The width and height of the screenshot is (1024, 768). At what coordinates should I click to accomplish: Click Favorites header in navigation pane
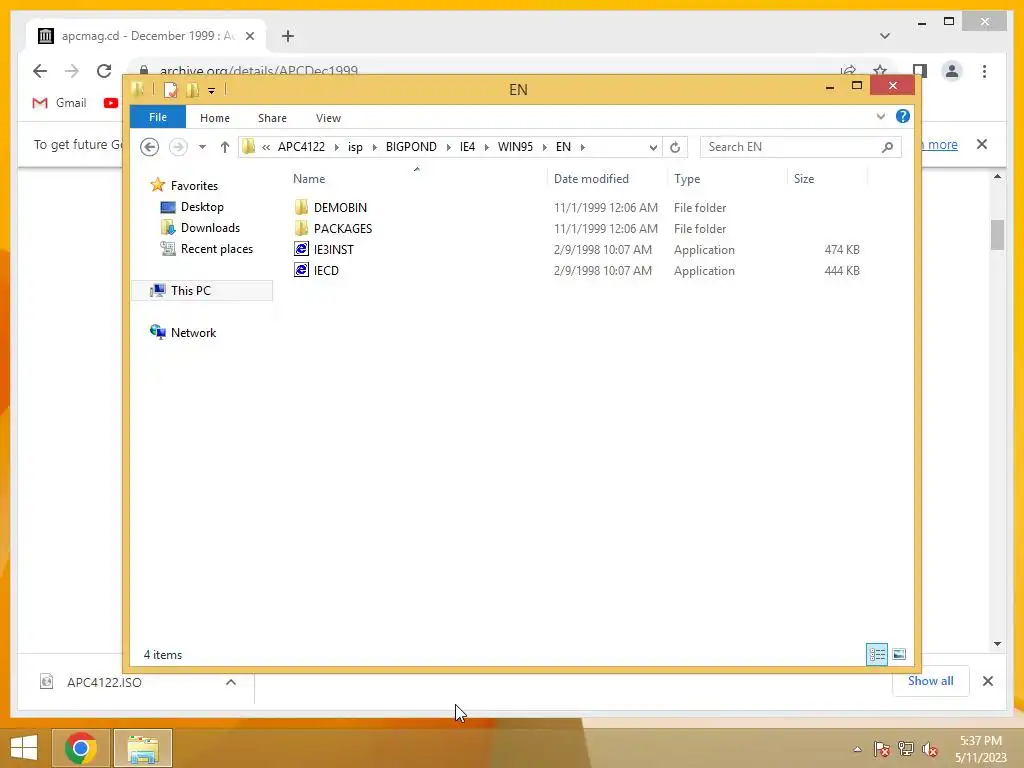point(194,186)
